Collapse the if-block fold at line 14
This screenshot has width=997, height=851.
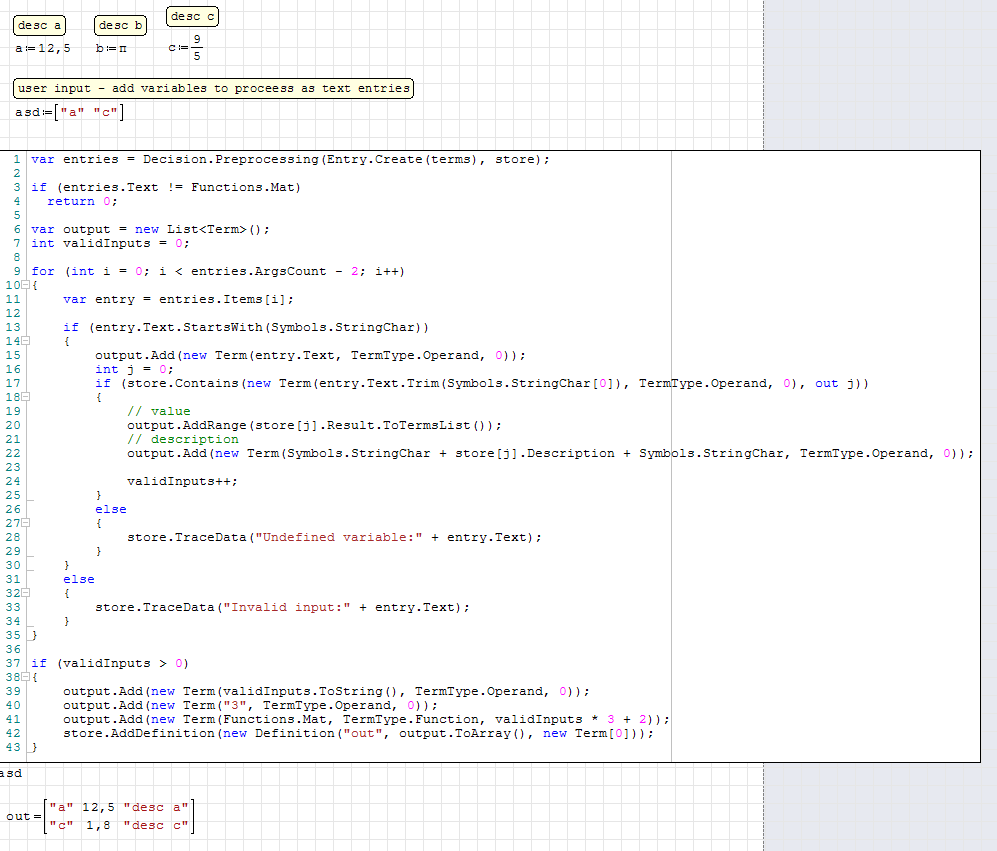[26, 341]
